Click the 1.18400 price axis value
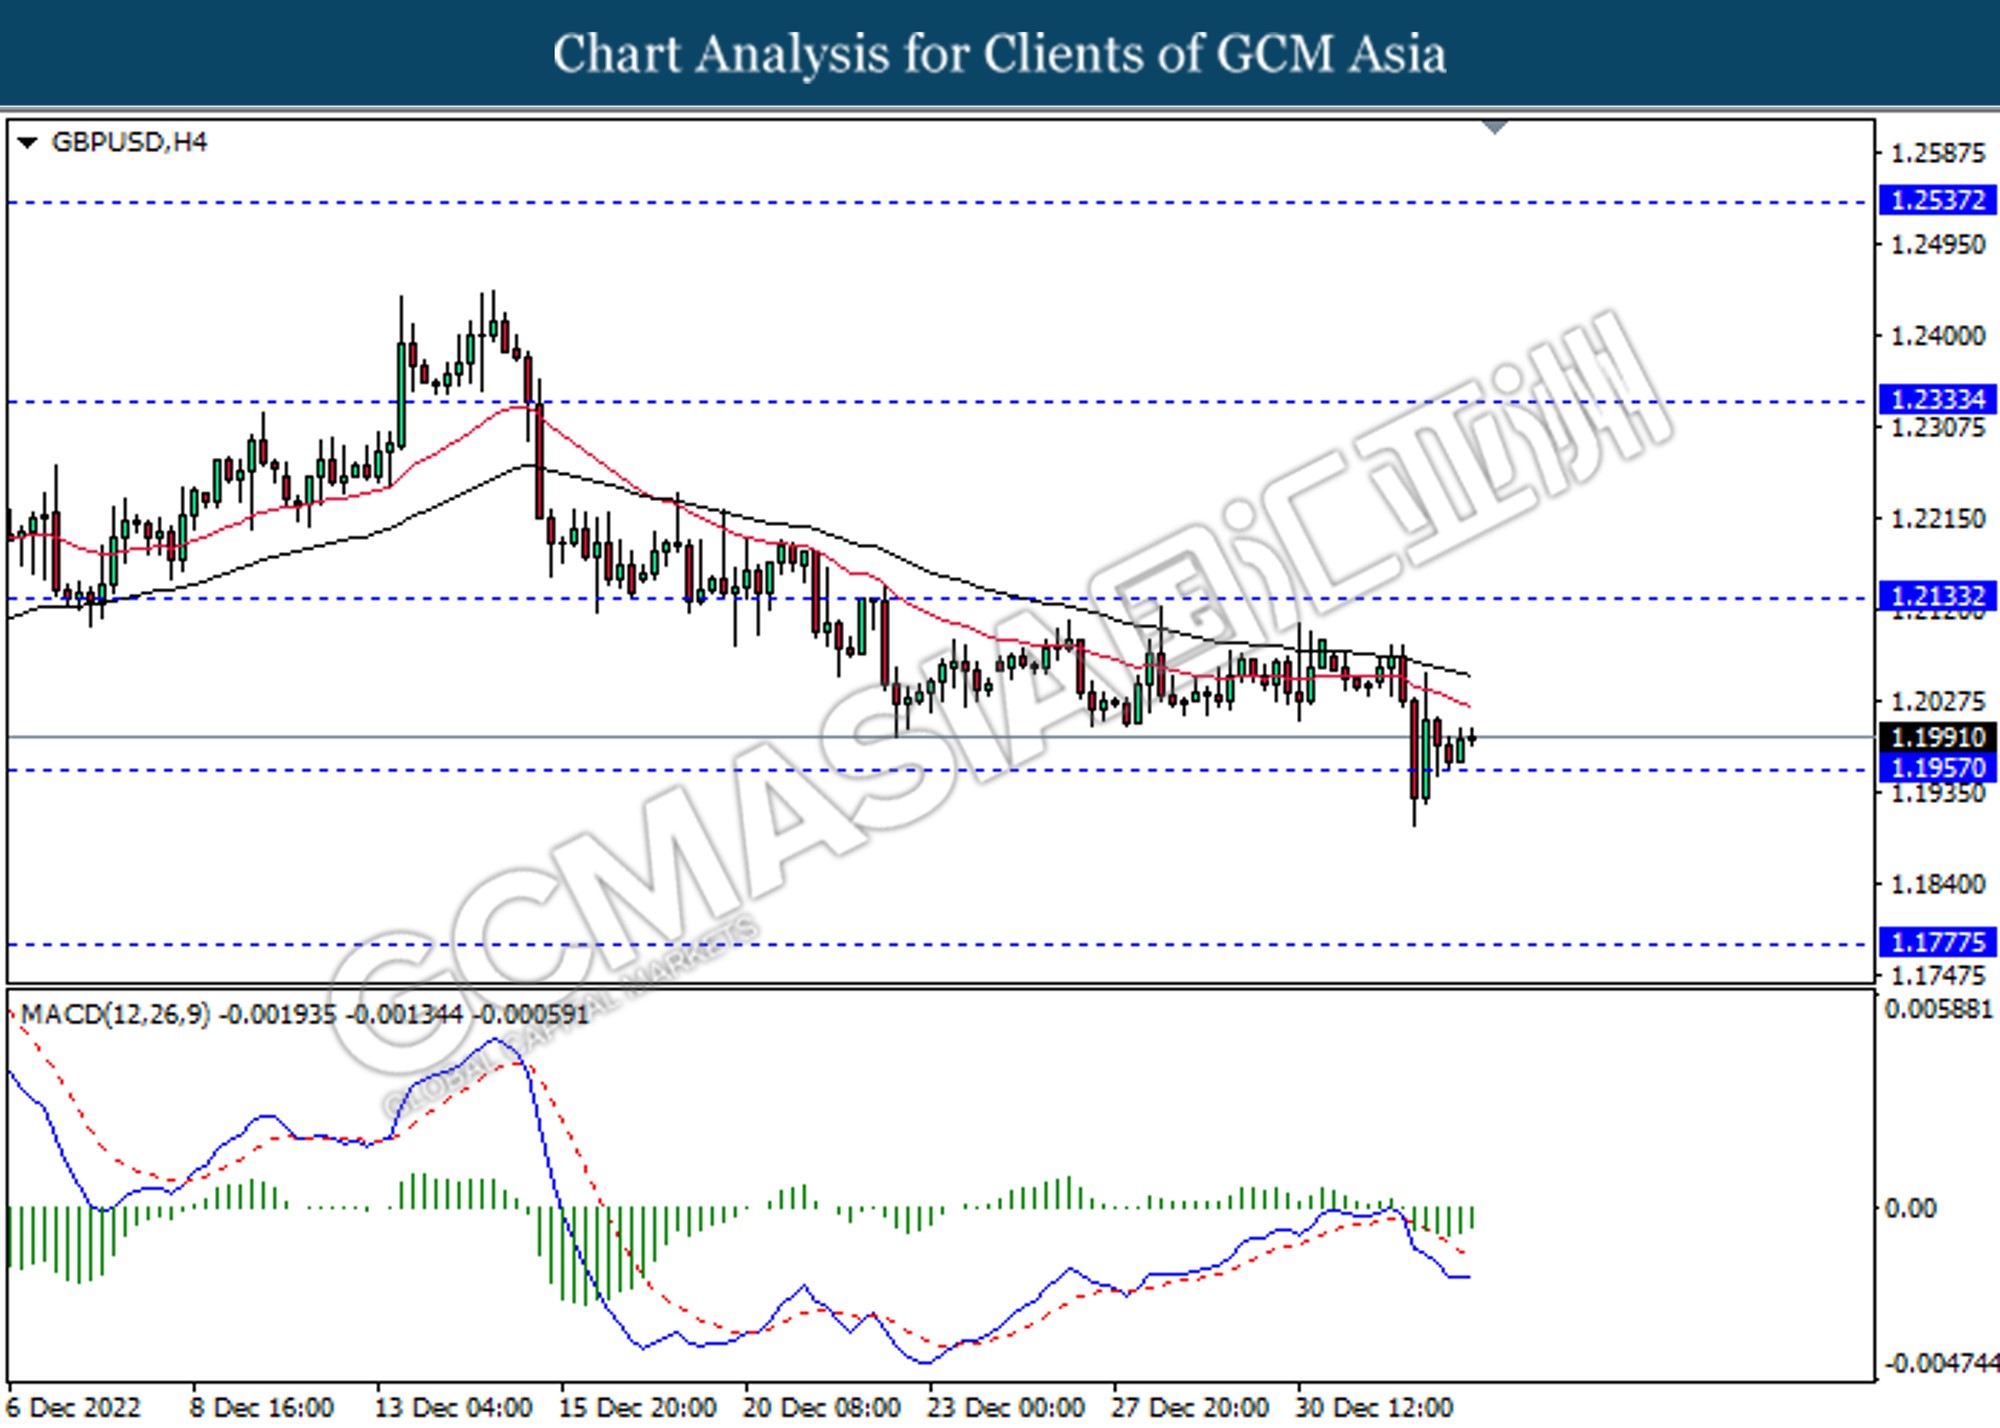This screenshot has height=1428, width=2000. [1938, 885]
